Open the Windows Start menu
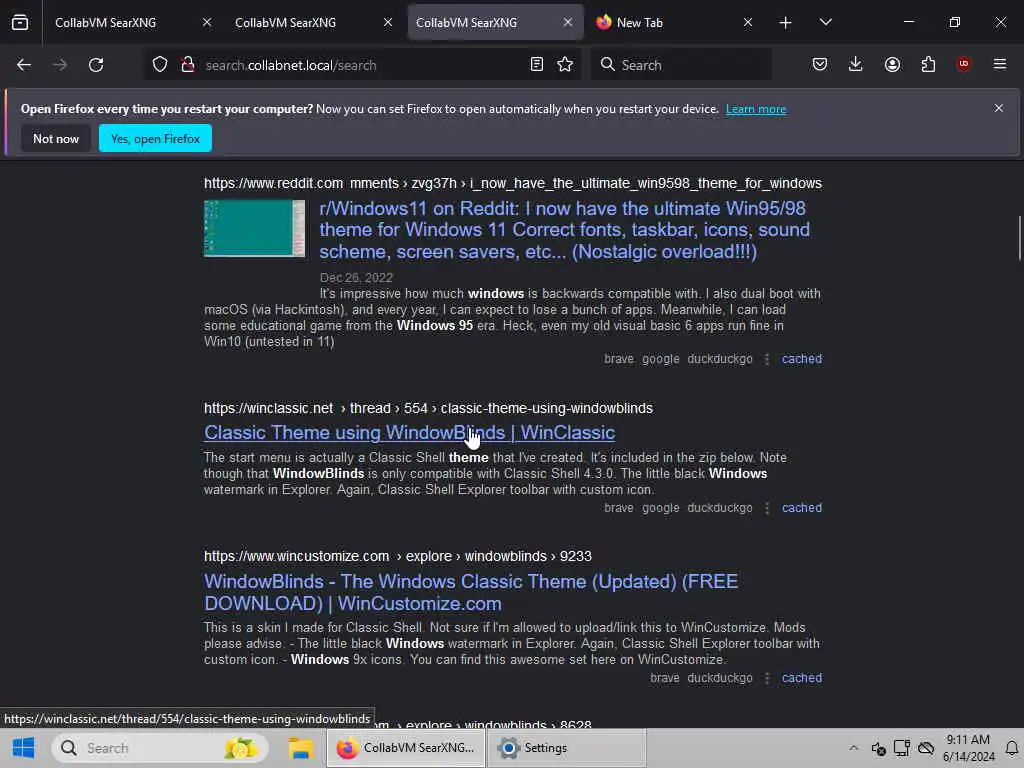Viewport: 1024px width, 768px height. click(23, 748)
